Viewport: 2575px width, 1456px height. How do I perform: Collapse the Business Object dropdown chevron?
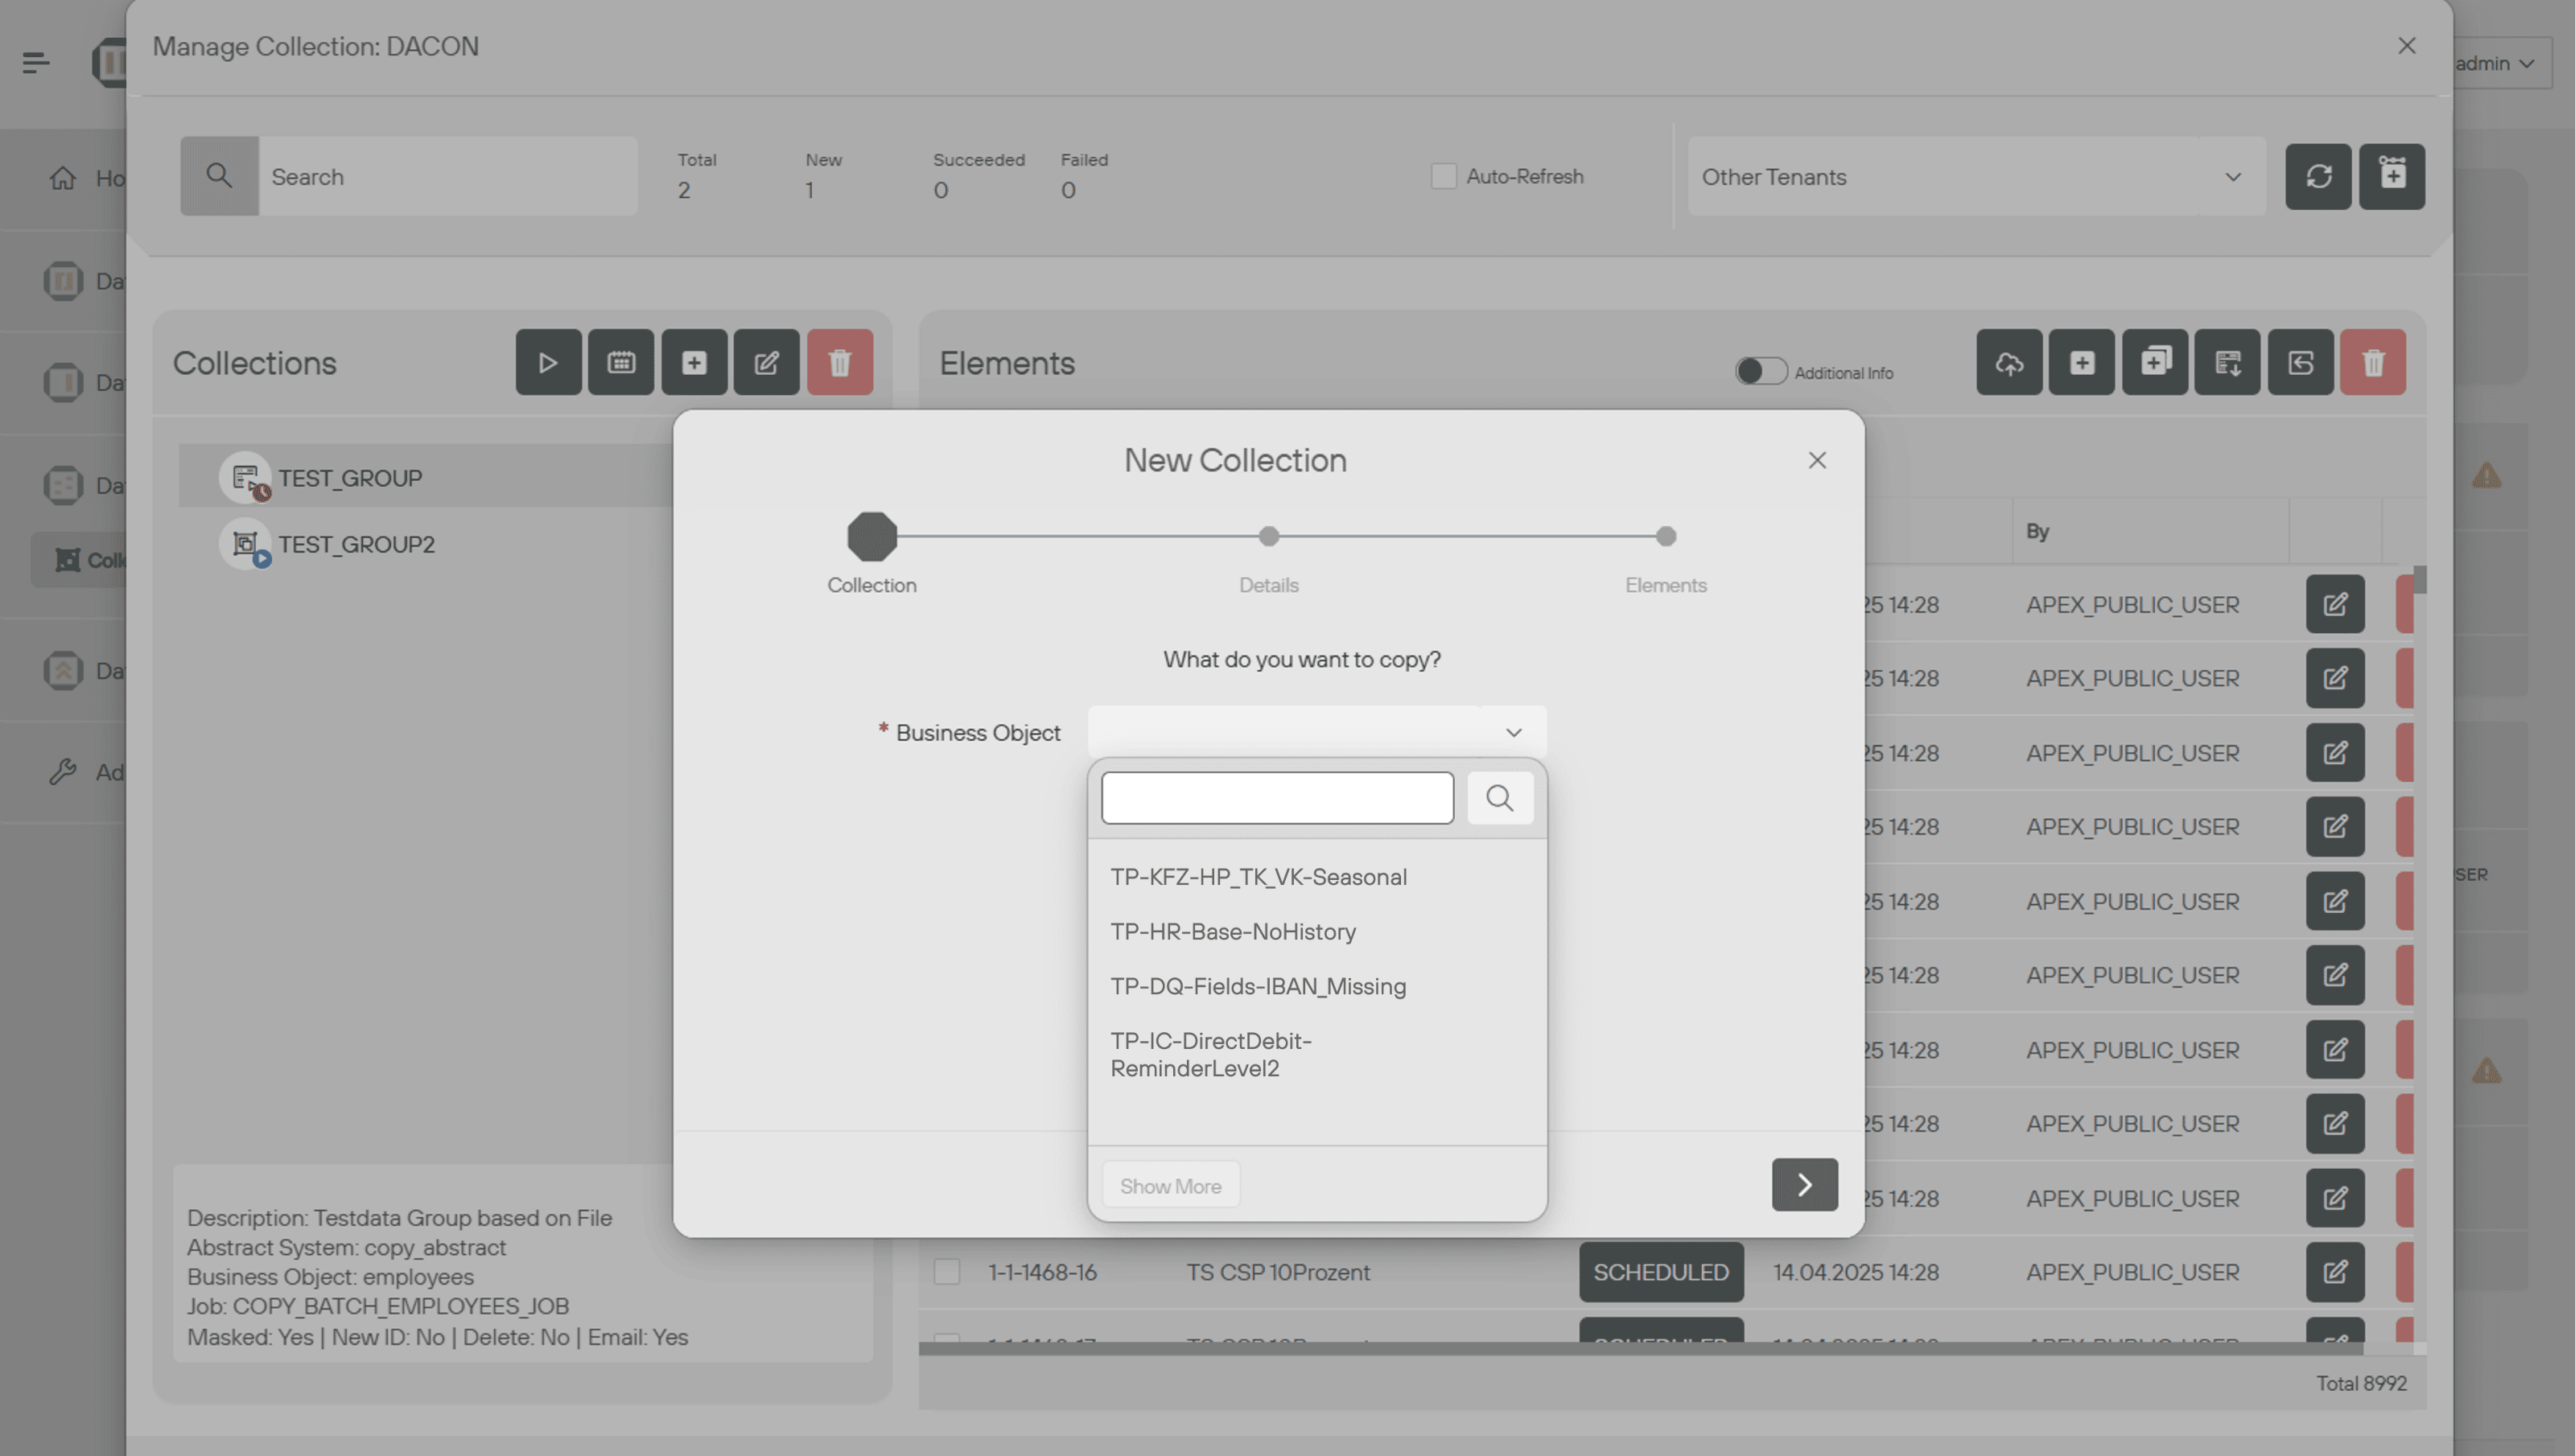[1513, 733]
